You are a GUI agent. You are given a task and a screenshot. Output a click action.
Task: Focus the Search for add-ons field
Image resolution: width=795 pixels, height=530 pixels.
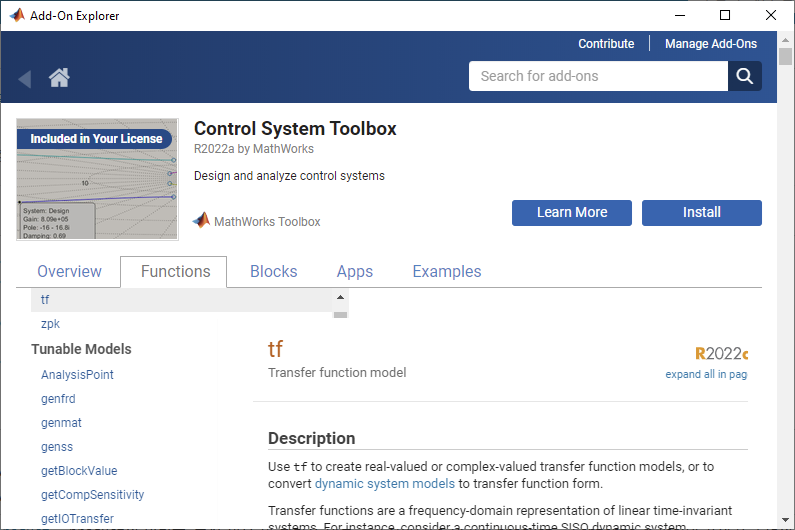(x=598, y=76)
